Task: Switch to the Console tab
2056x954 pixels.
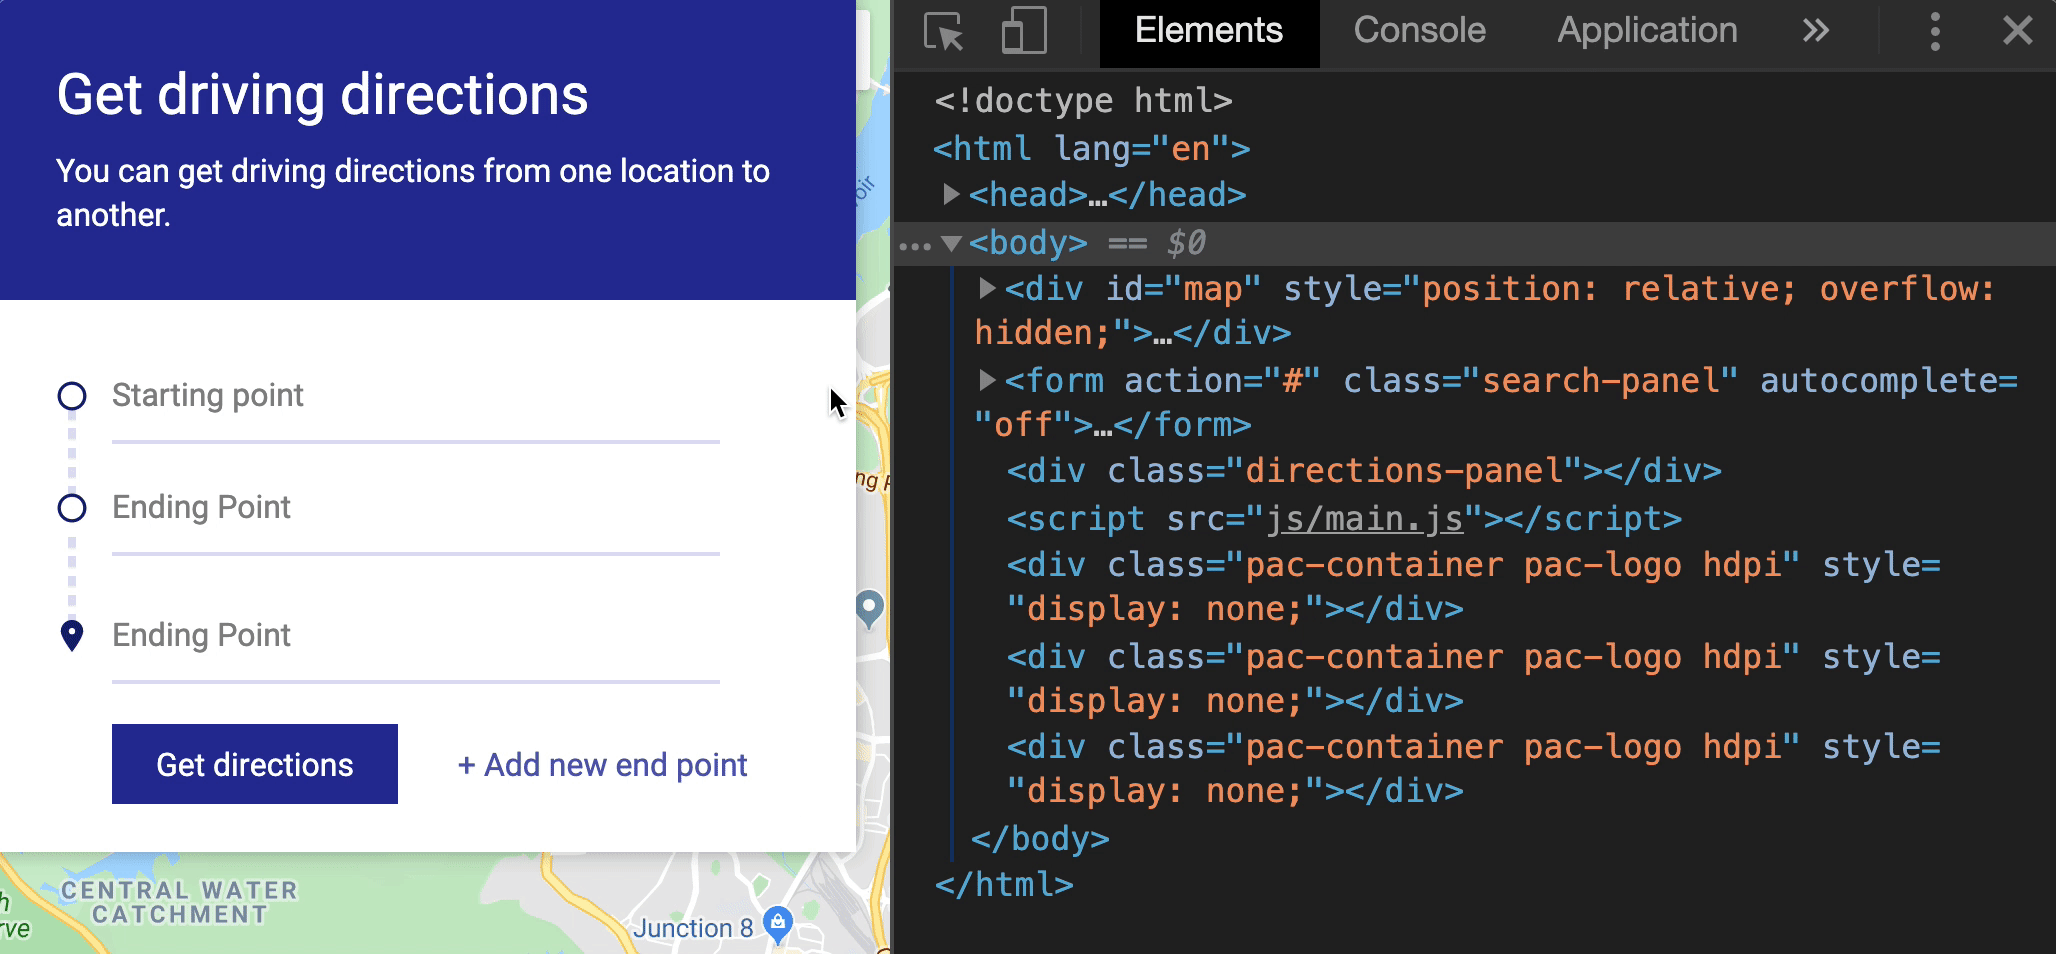Action: point(1419,31)
